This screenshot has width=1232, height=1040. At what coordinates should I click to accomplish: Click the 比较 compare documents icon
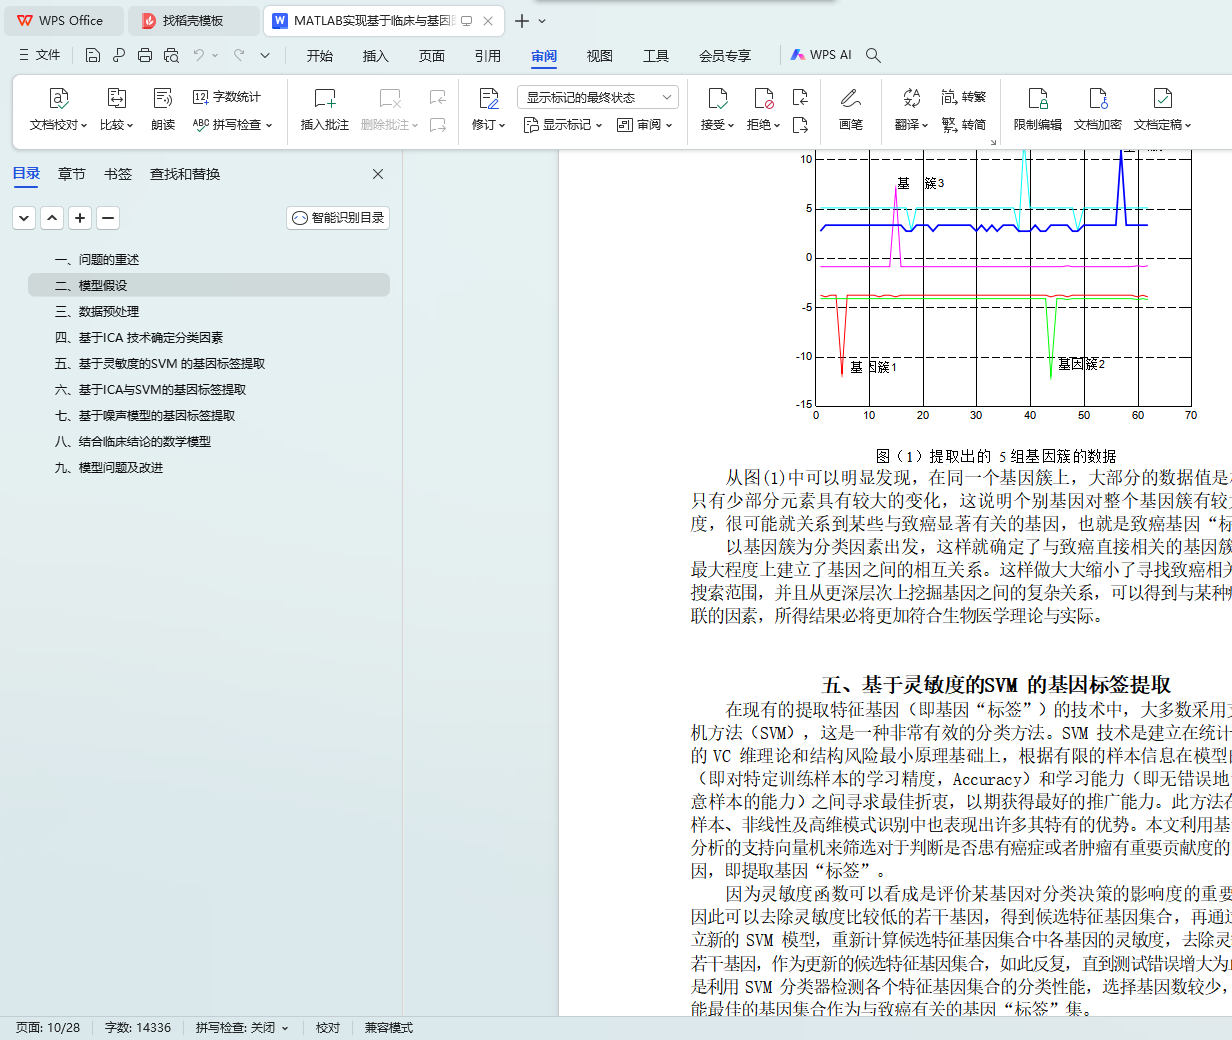pos(116,98)
